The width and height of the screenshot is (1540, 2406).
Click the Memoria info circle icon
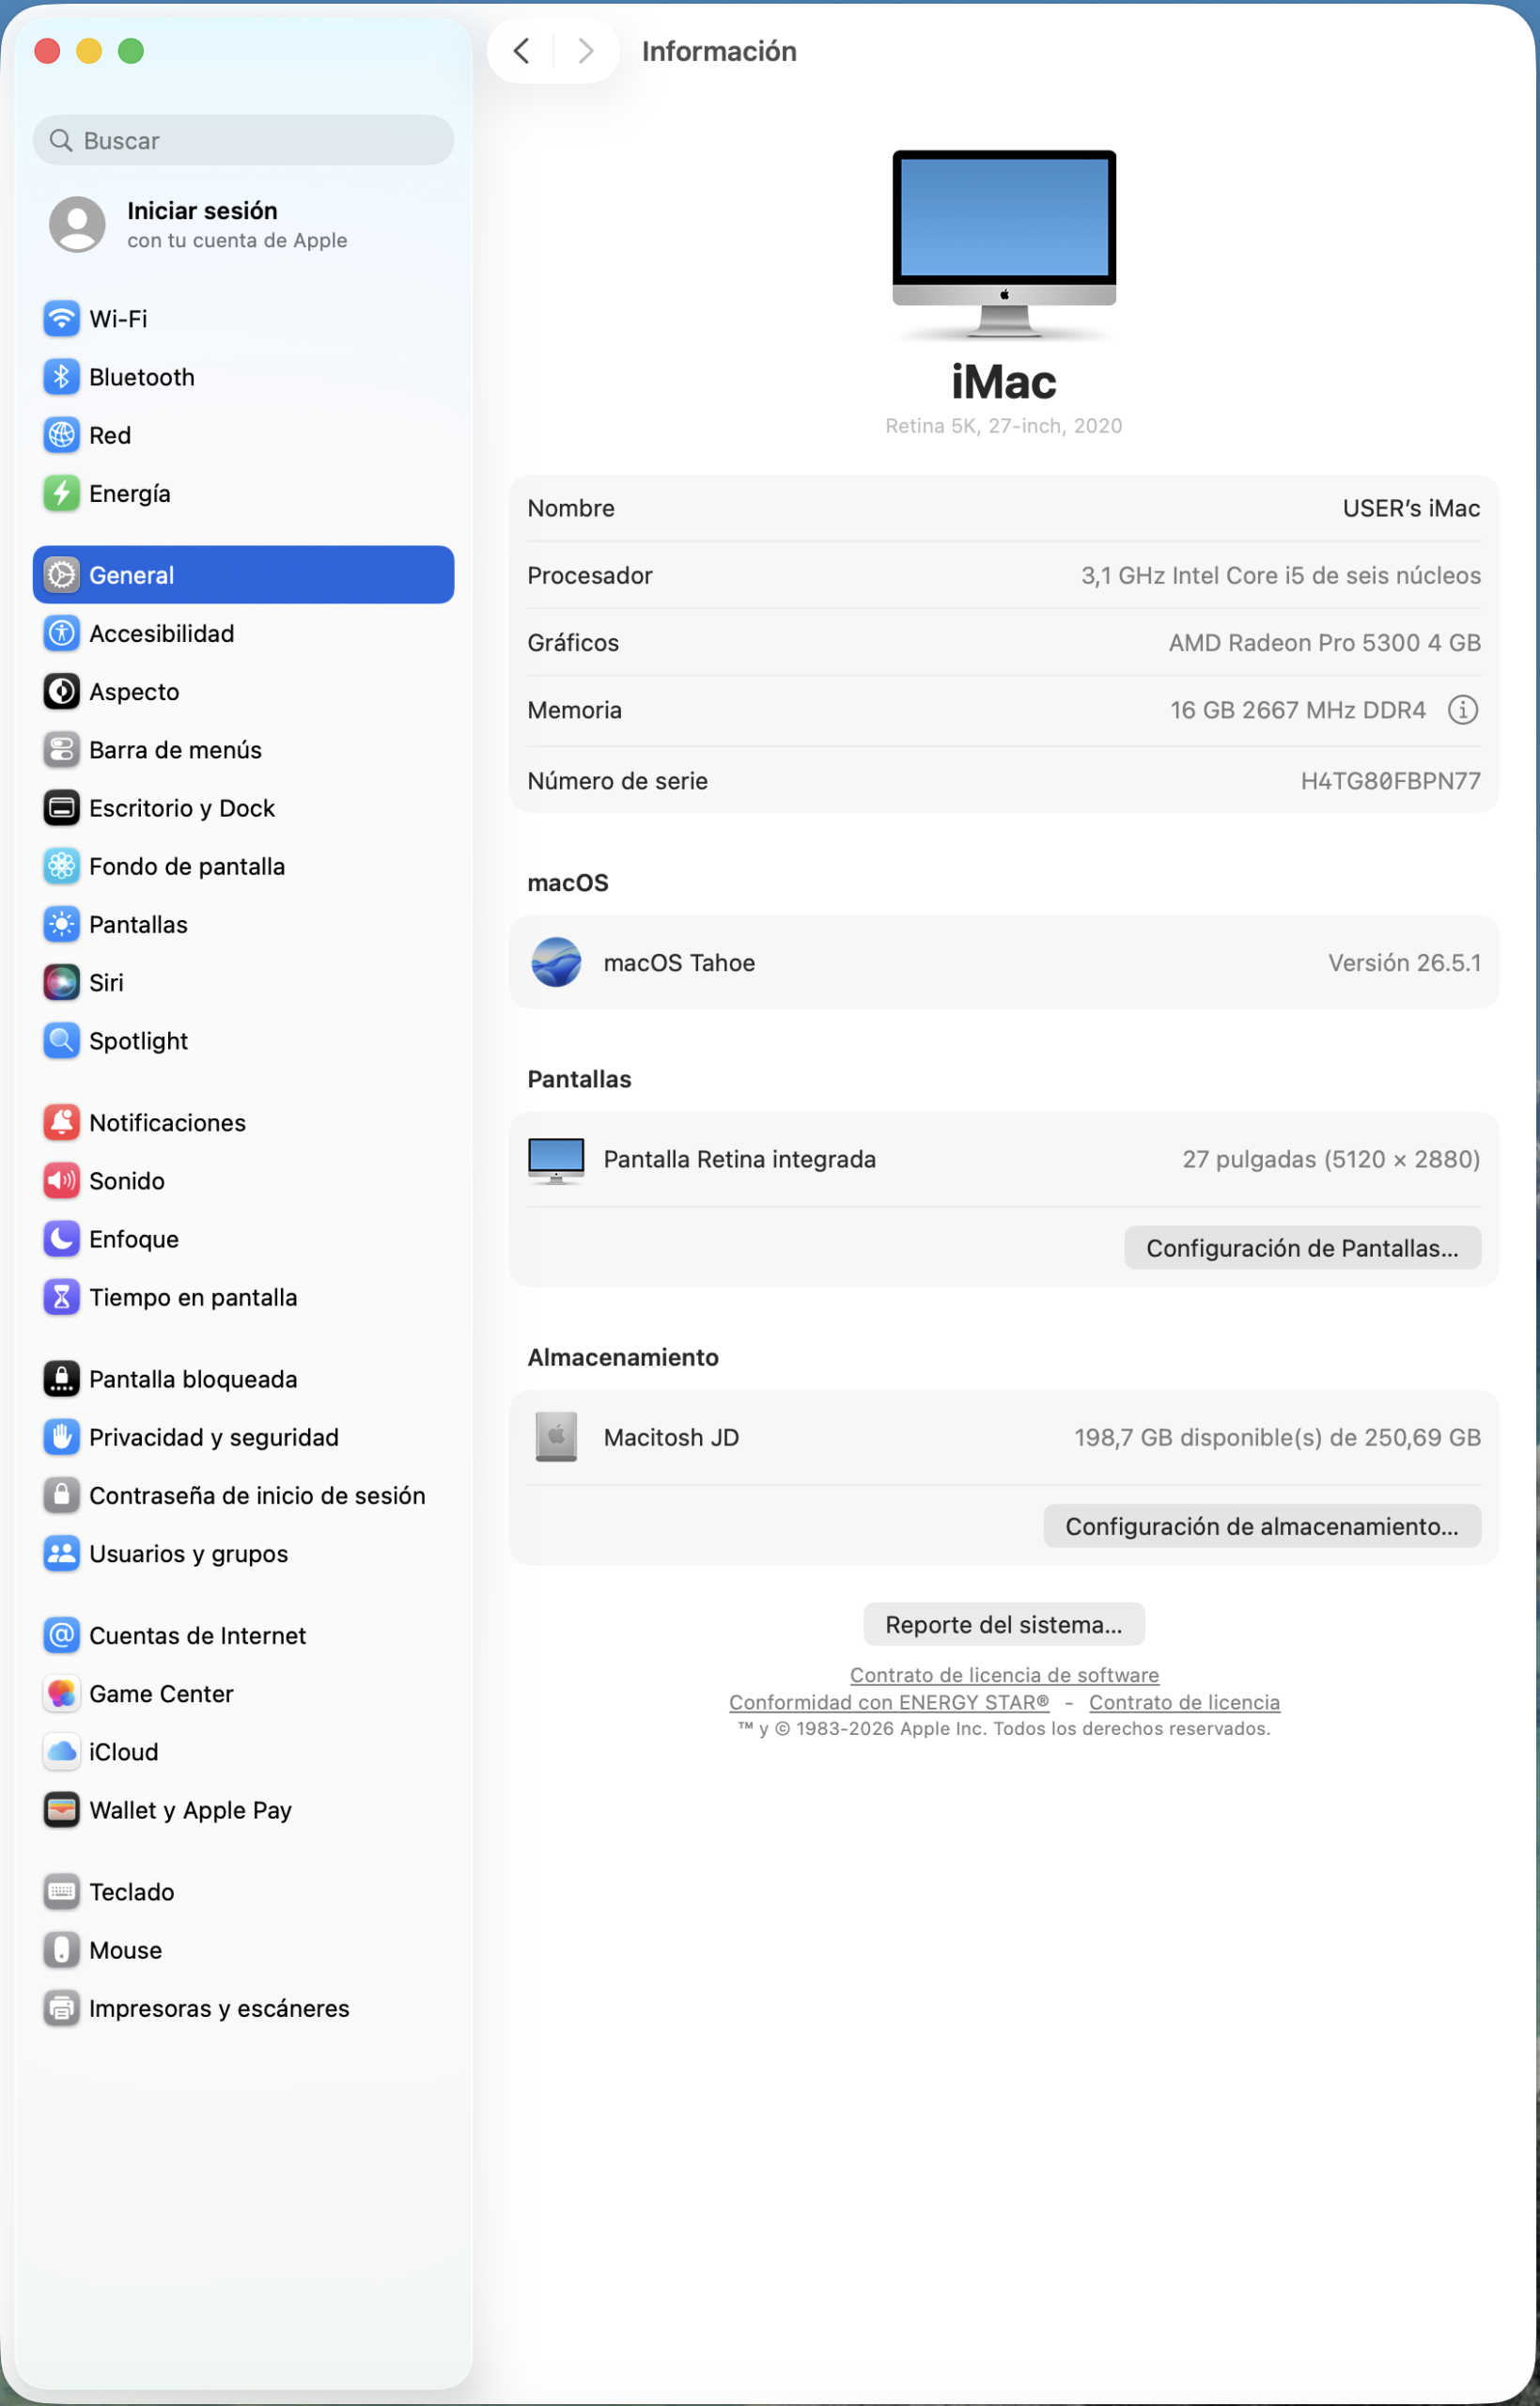(1462, 710)
